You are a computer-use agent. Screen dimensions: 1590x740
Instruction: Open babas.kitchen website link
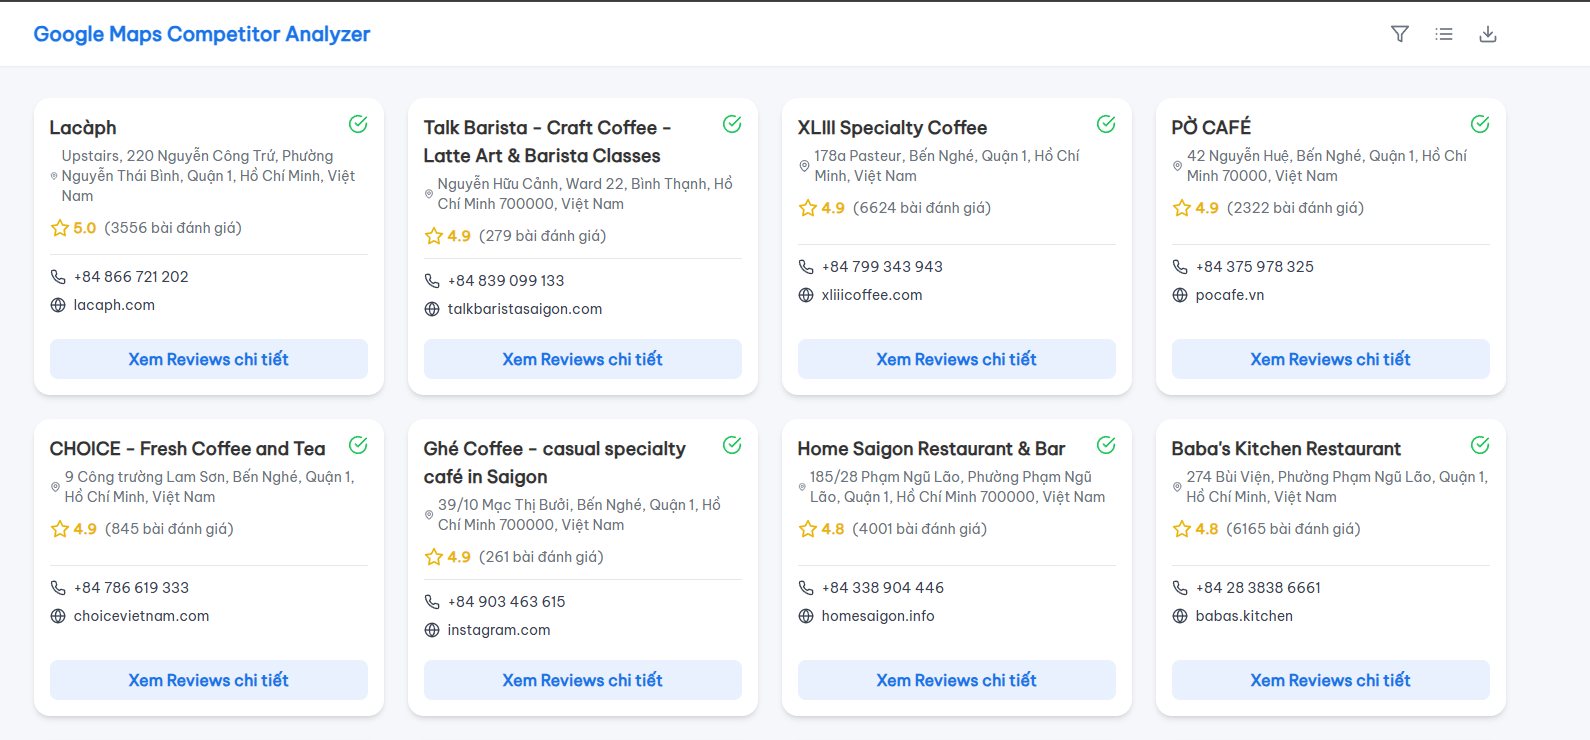coord(1244,616)
